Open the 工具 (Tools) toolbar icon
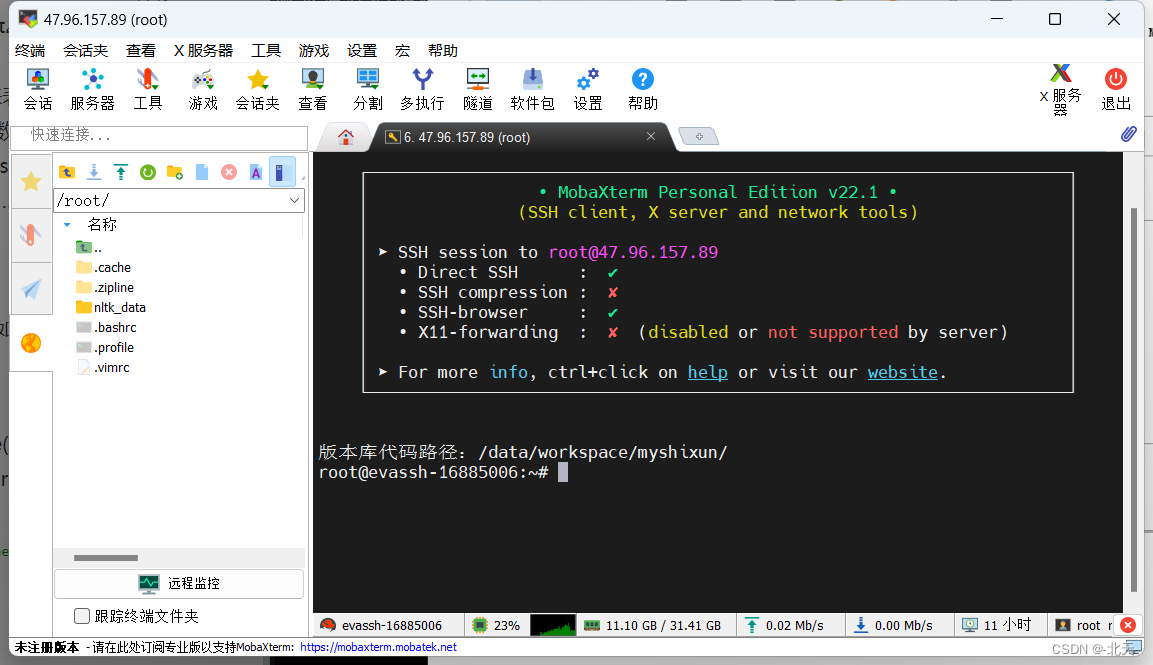The image size is (1153, 665). [148, 89]
